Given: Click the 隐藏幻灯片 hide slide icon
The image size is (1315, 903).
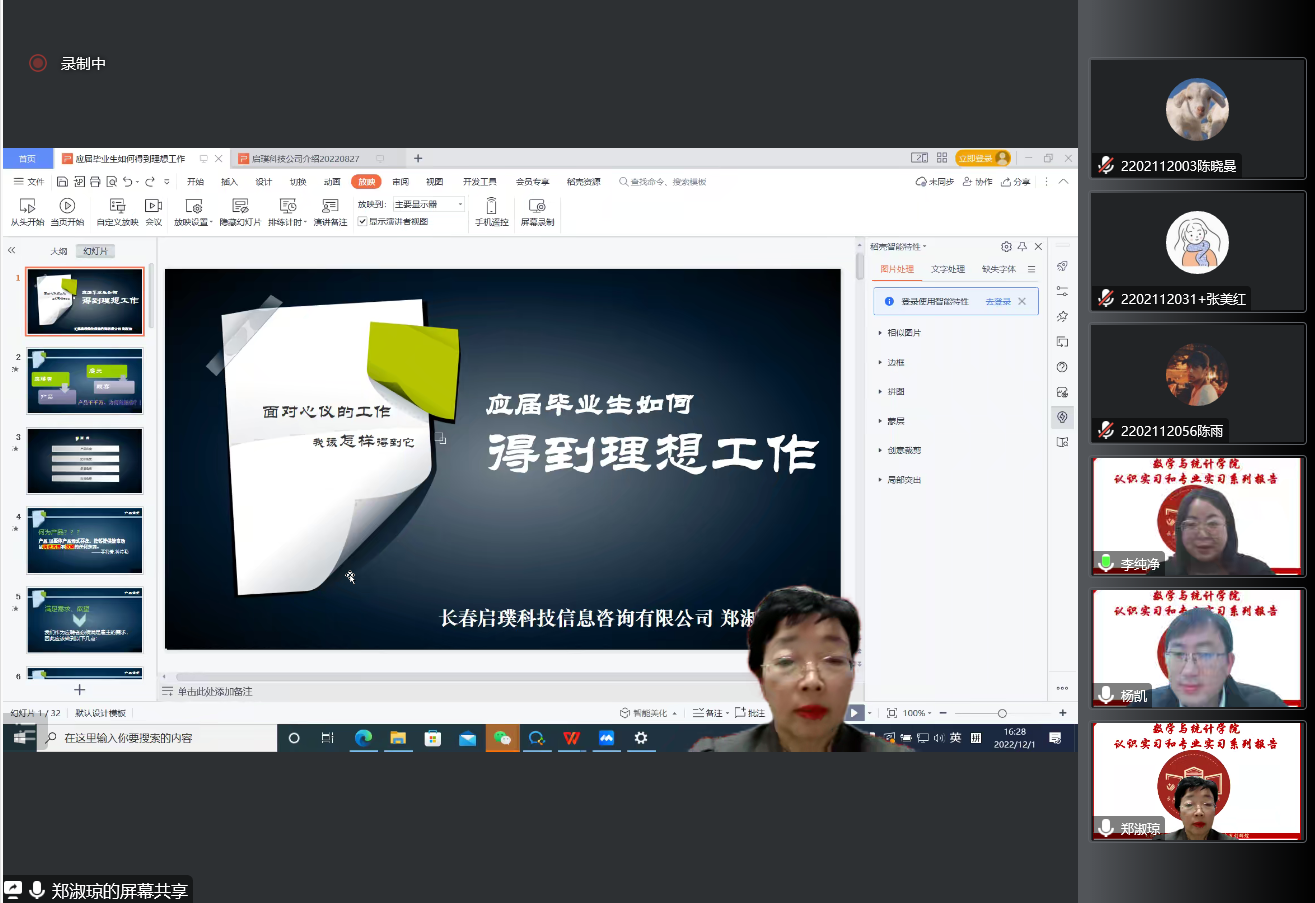Looking at the screenshot, I should pos(240,206).
